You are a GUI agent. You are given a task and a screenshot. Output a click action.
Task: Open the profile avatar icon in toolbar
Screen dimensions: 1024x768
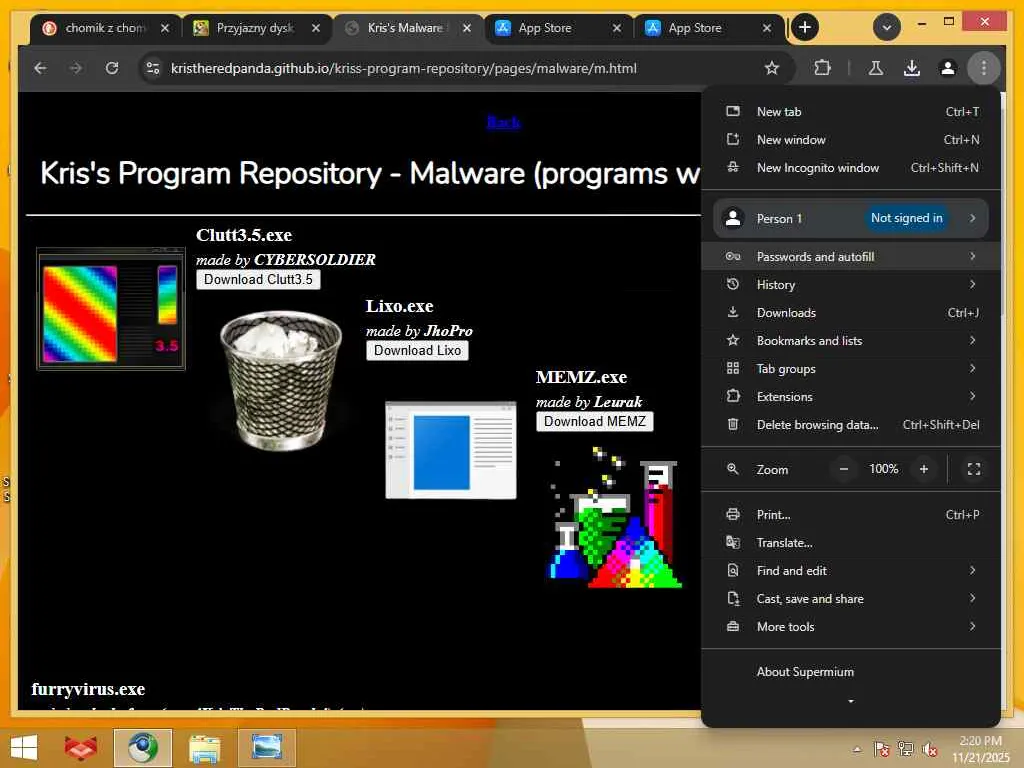click(948, 68)
